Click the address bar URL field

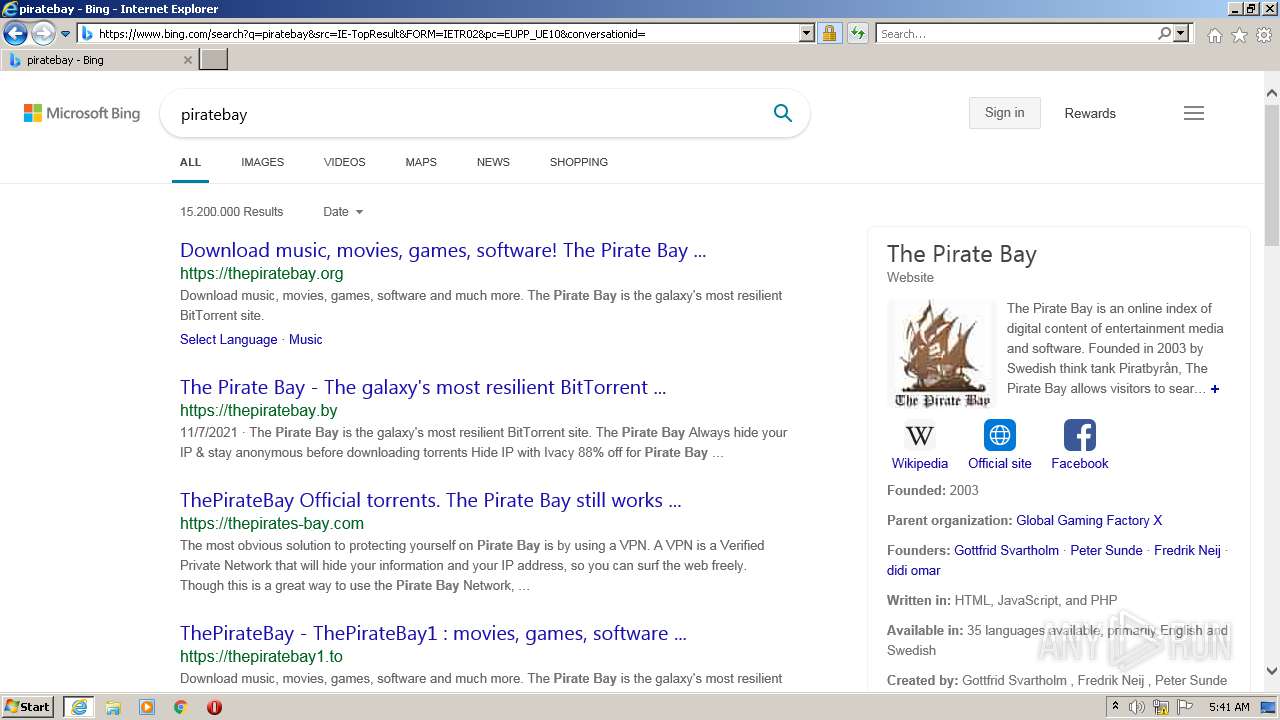click(x=445, y=34)
